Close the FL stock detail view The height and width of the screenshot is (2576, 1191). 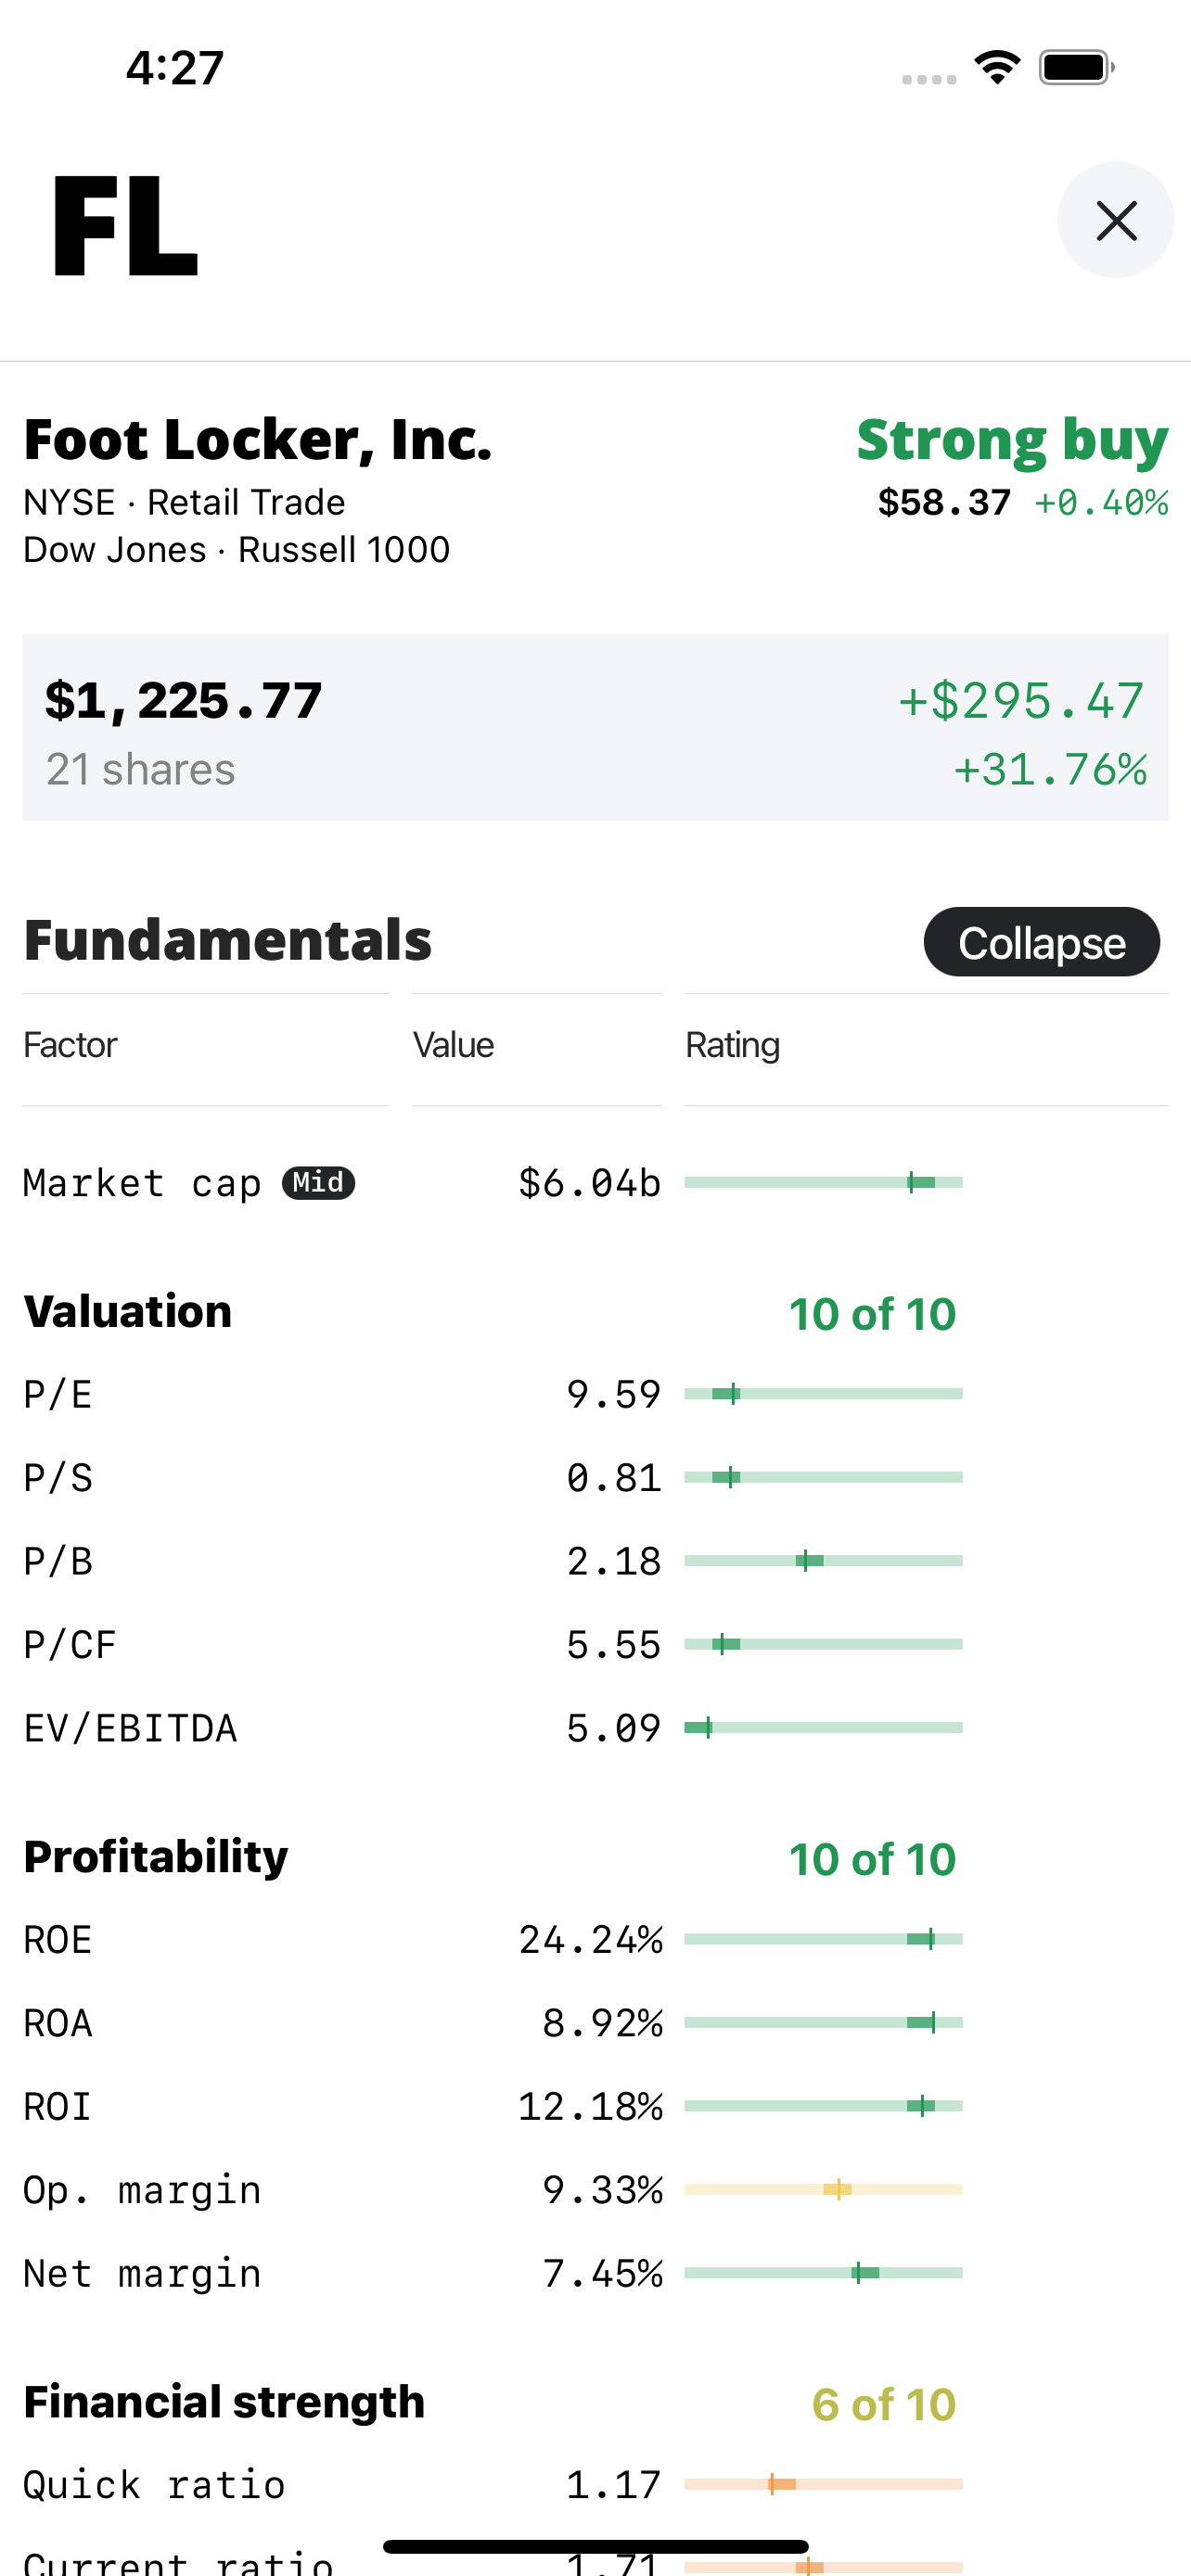pos(1115,220)
